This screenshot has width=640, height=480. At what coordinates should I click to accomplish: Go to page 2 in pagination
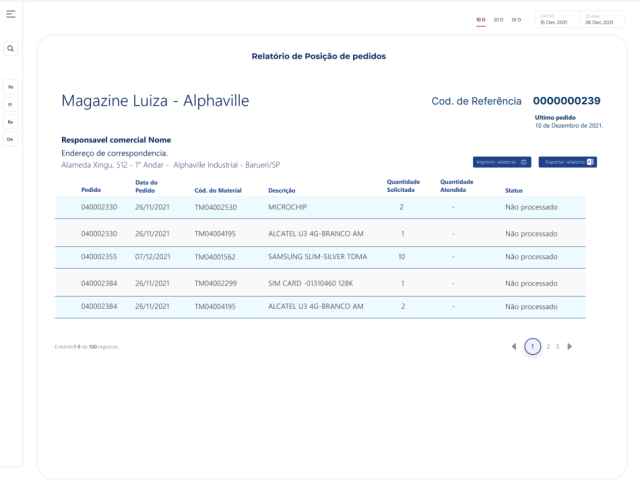[x=548, y=347]
